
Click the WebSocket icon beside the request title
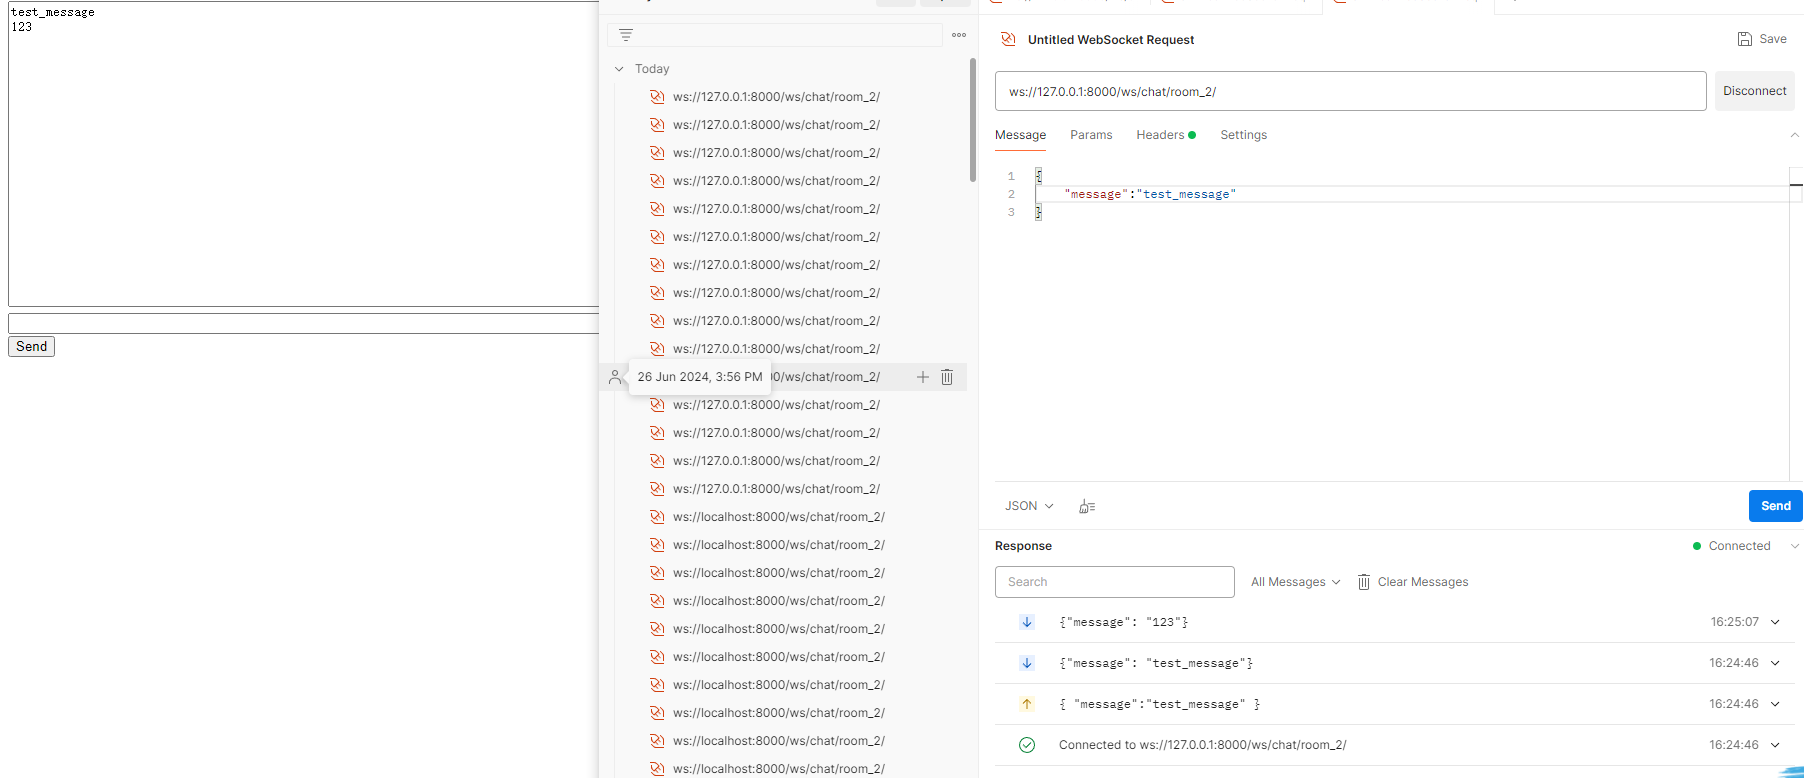pos(1008,40)
